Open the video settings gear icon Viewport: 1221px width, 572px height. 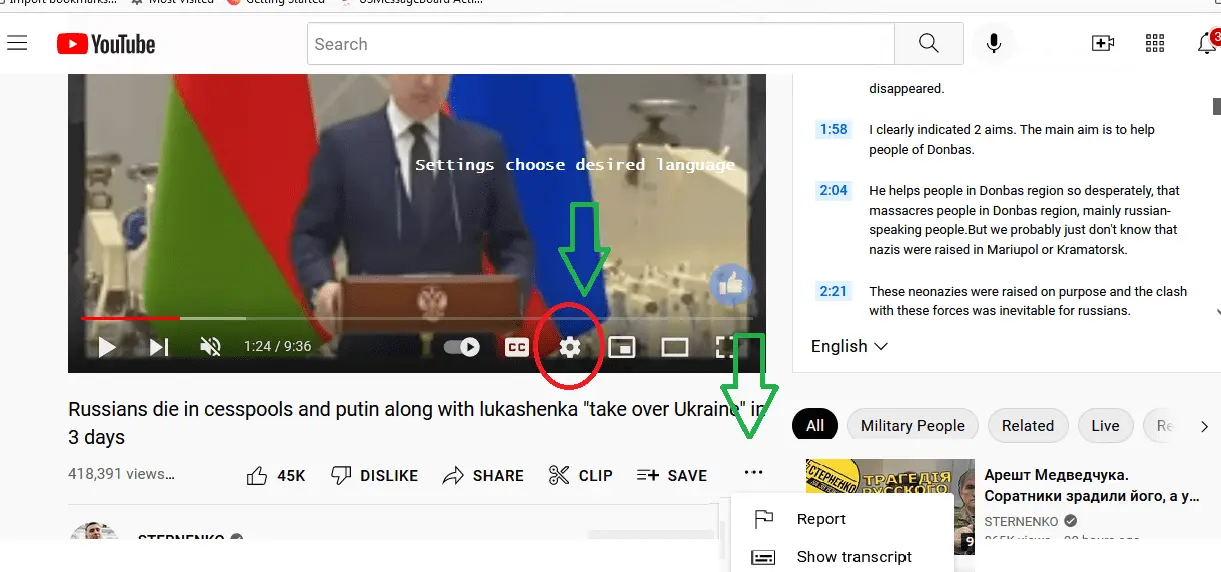pos(570,347)
